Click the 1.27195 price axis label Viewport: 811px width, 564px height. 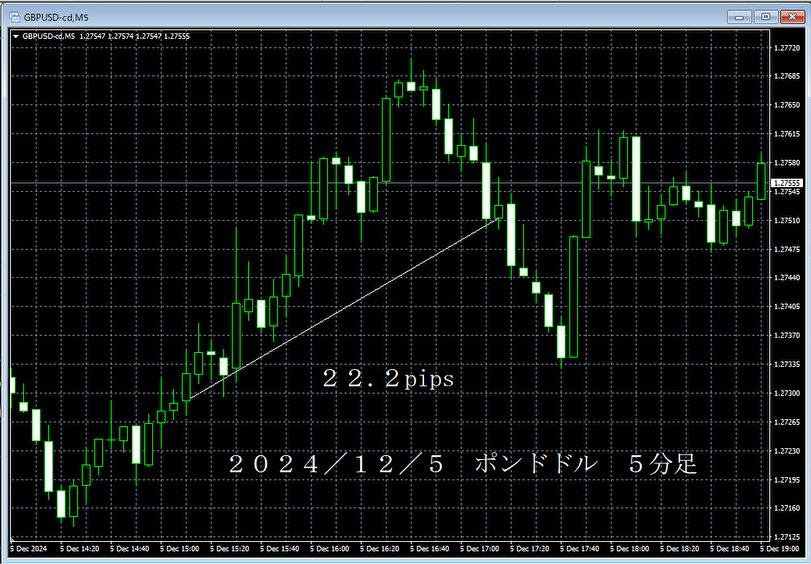(x=786, y=480)
